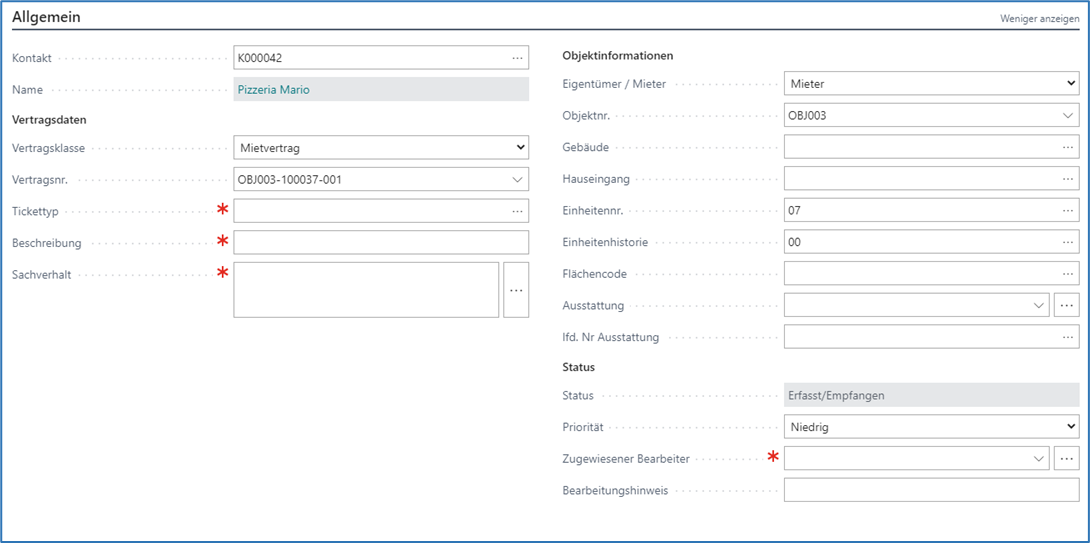
Task: Open ellipsis beside Zugewiesener Bearbeiter
Action: click(x=1067, y=458)
